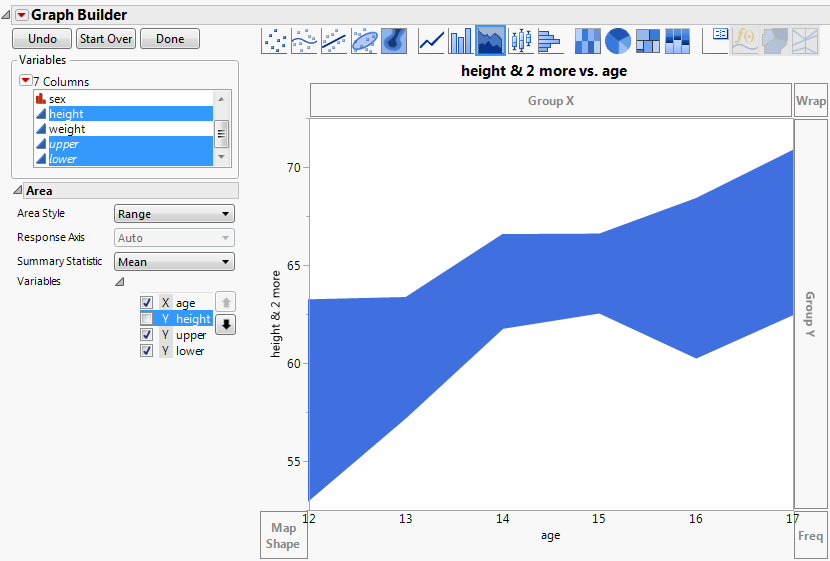This screenshot has width=830, height=561.
Task: Open the Area Style dropdown
Action: coord(174,214)
